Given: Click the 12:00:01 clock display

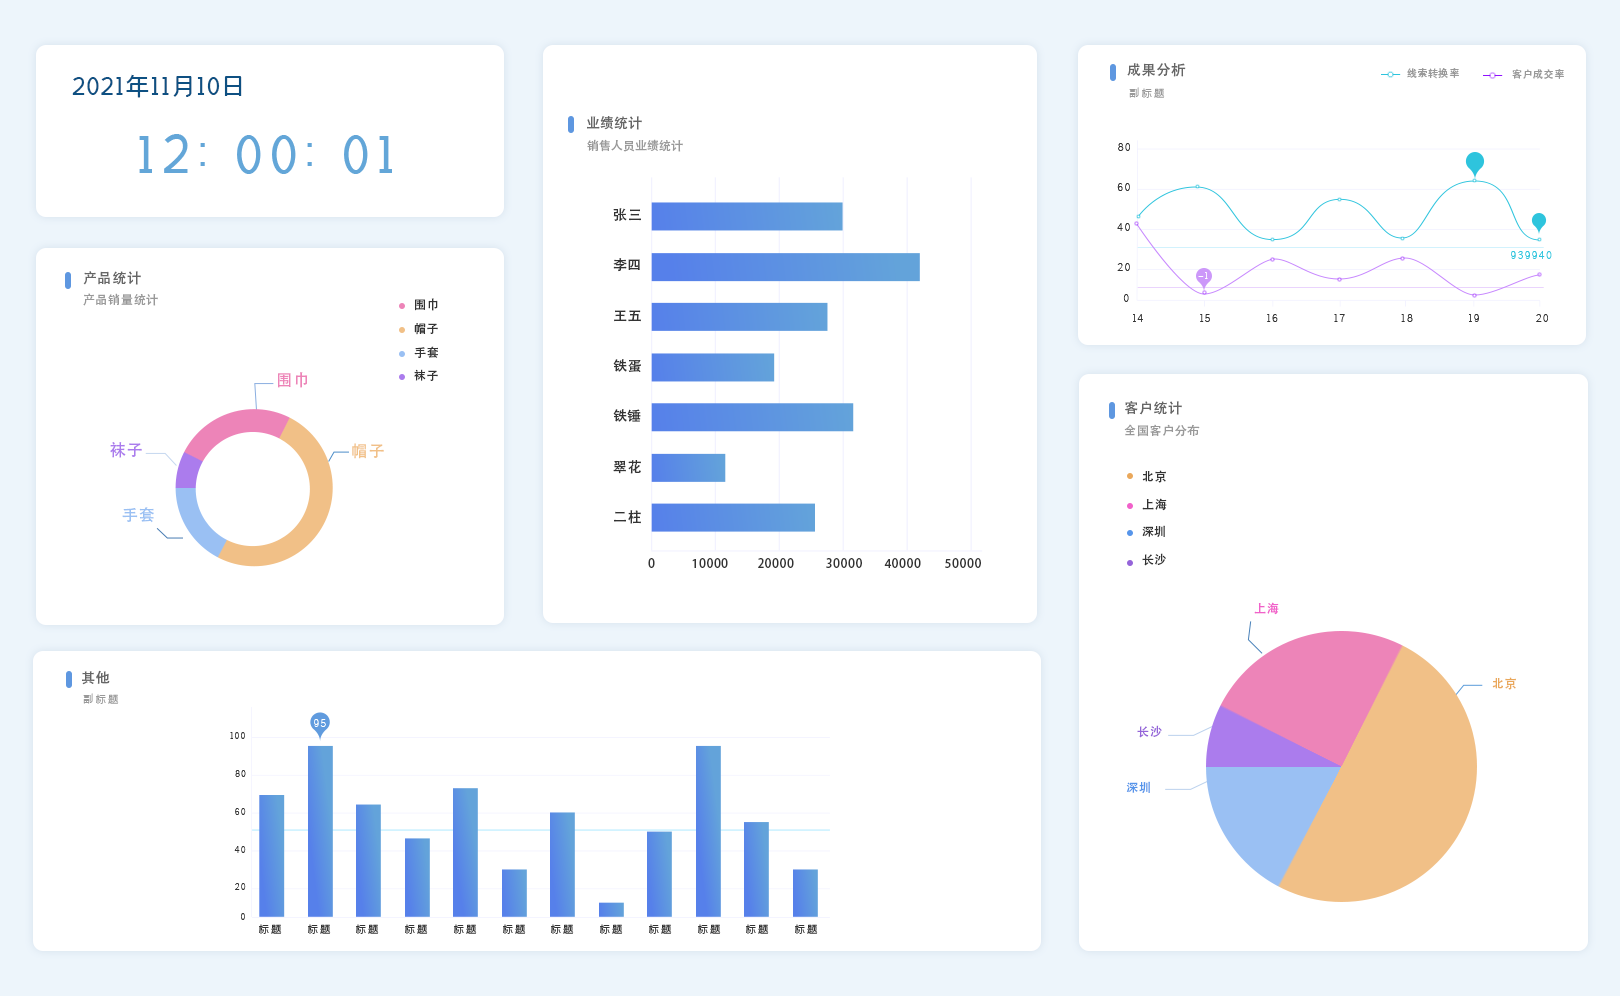Looking at the screenshot, I should click(x=267, y=156).
